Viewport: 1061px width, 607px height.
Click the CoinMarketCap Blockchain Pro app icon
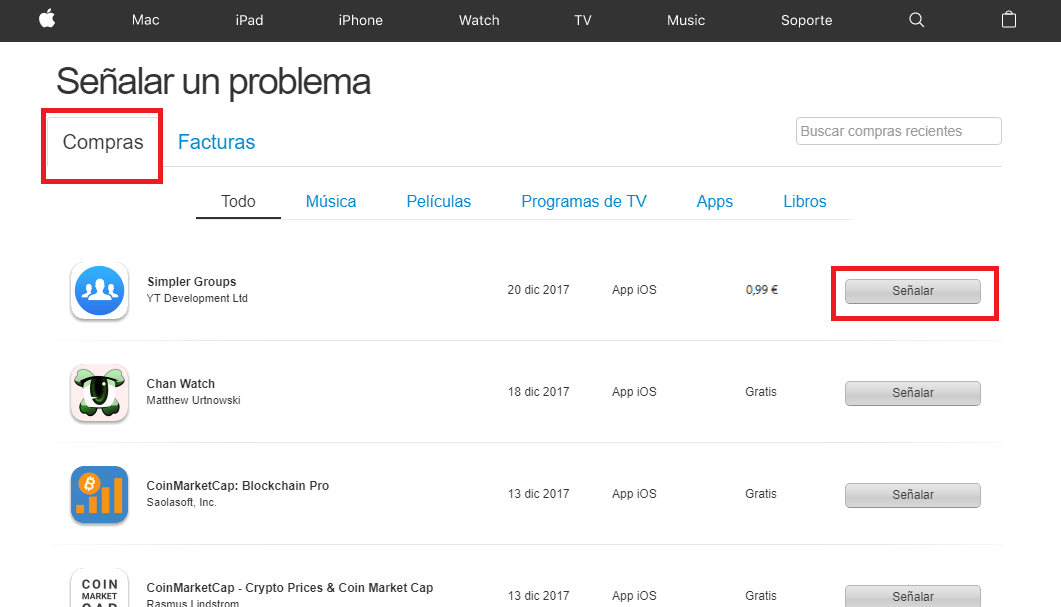[x=99, y=495]
